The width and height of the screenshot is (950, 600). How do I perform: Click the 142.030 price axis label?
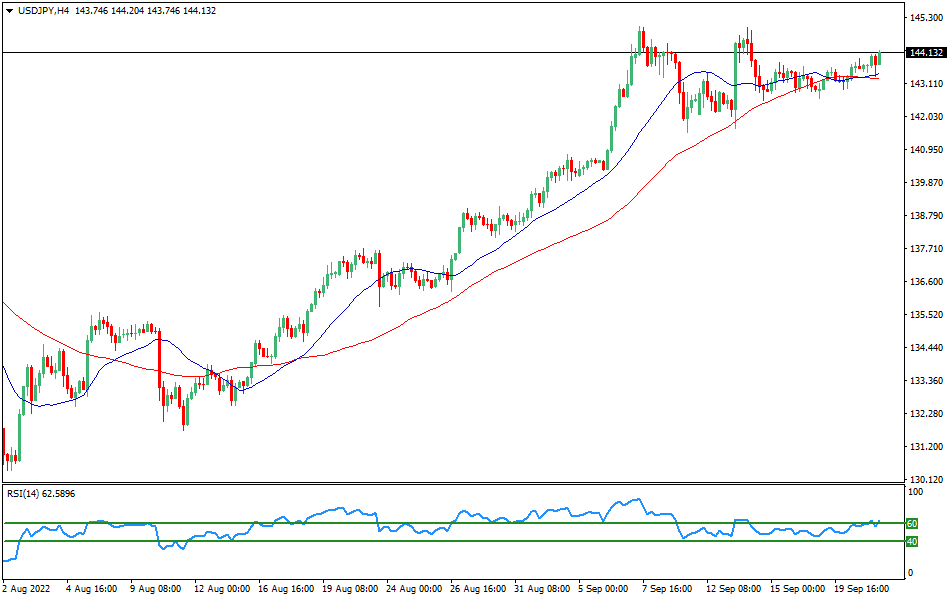click(x=926, y=117)
